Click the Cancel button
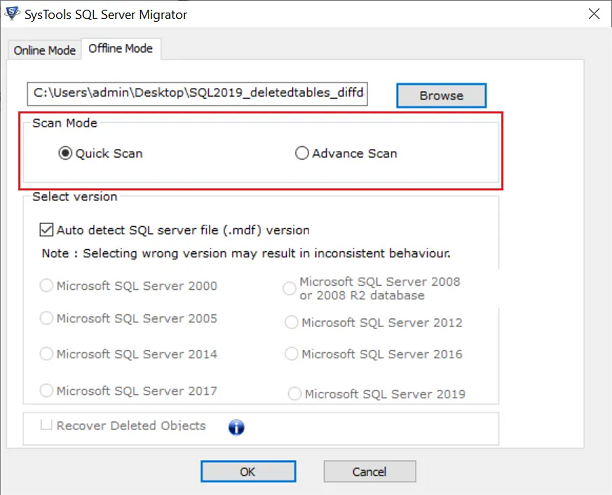The height and width of the screenshot is (495, 612). [x=370, y=472]
